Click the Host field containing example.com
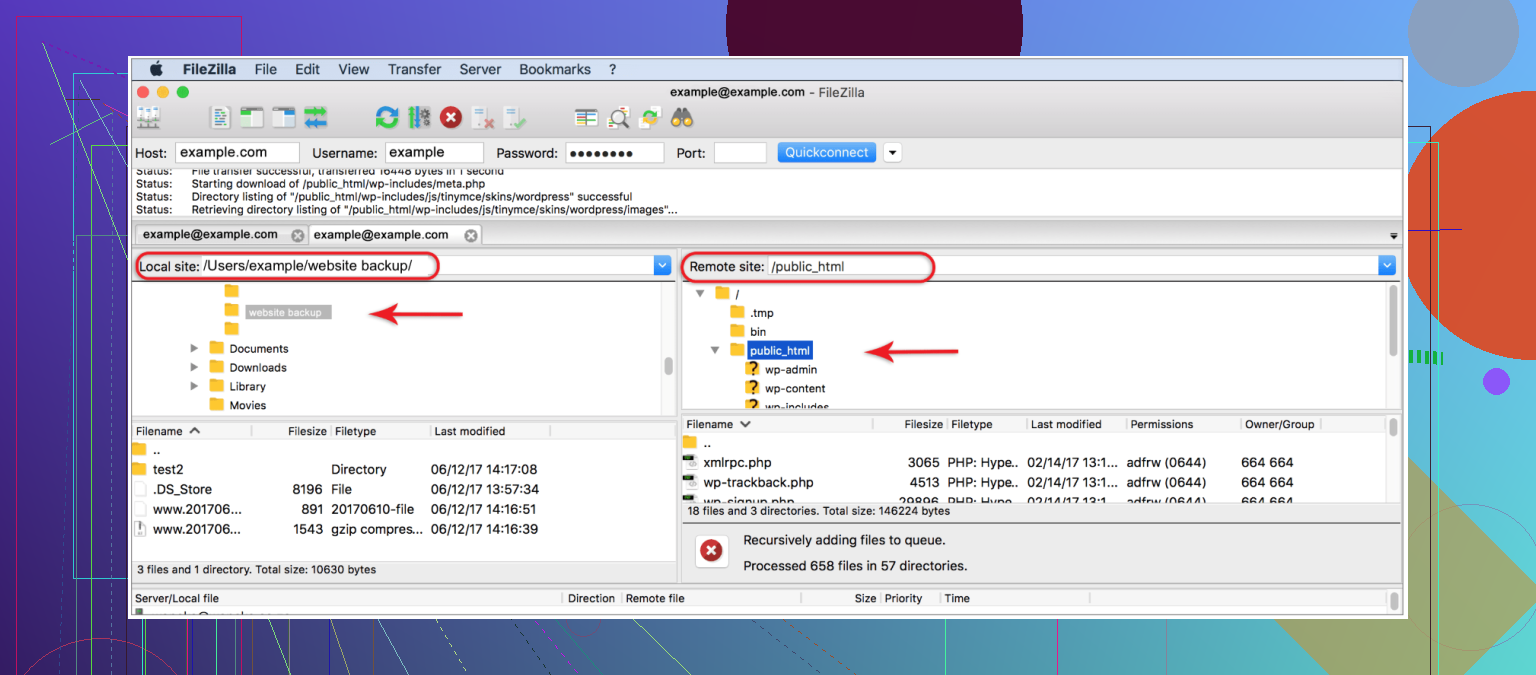 (x=237, y=153)
